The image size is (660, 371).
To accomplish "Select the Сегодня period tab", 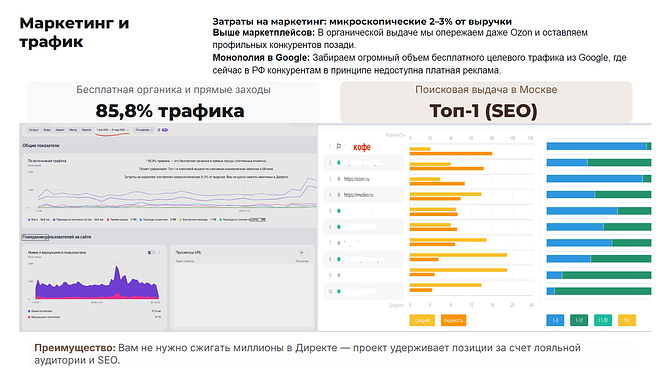I will (34, 130).
